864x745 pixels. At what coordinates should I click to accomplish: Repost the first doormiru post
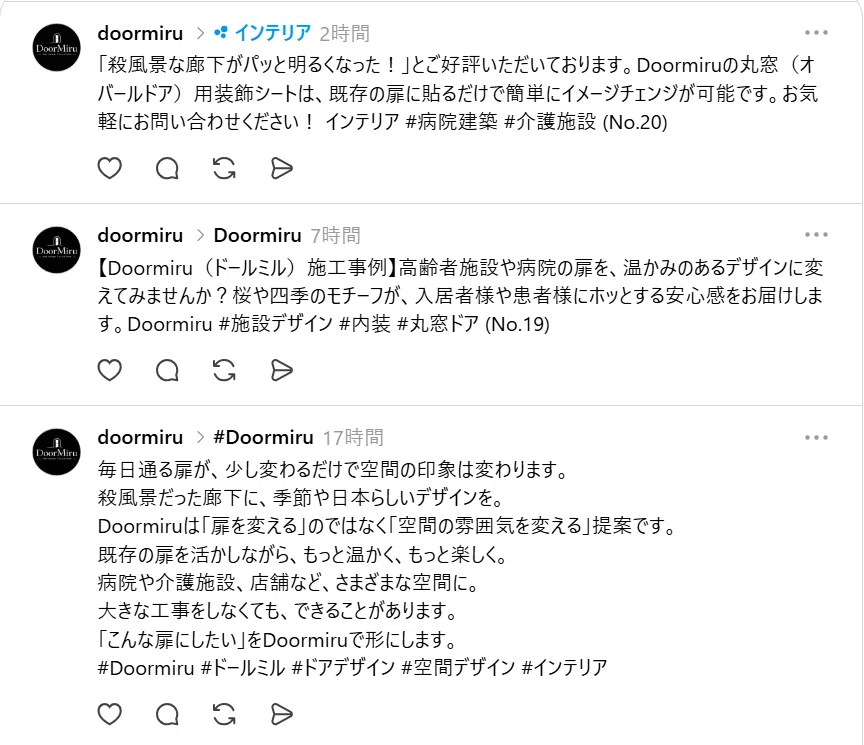(224, 168)
